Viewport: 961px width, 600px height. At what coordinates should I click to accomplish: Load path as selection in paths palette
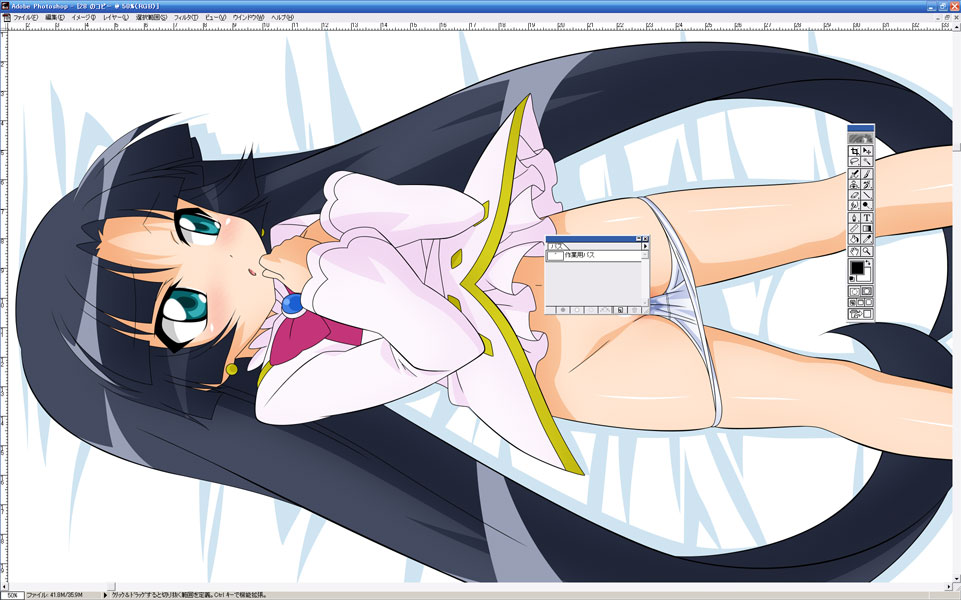(x=591, y=310)
